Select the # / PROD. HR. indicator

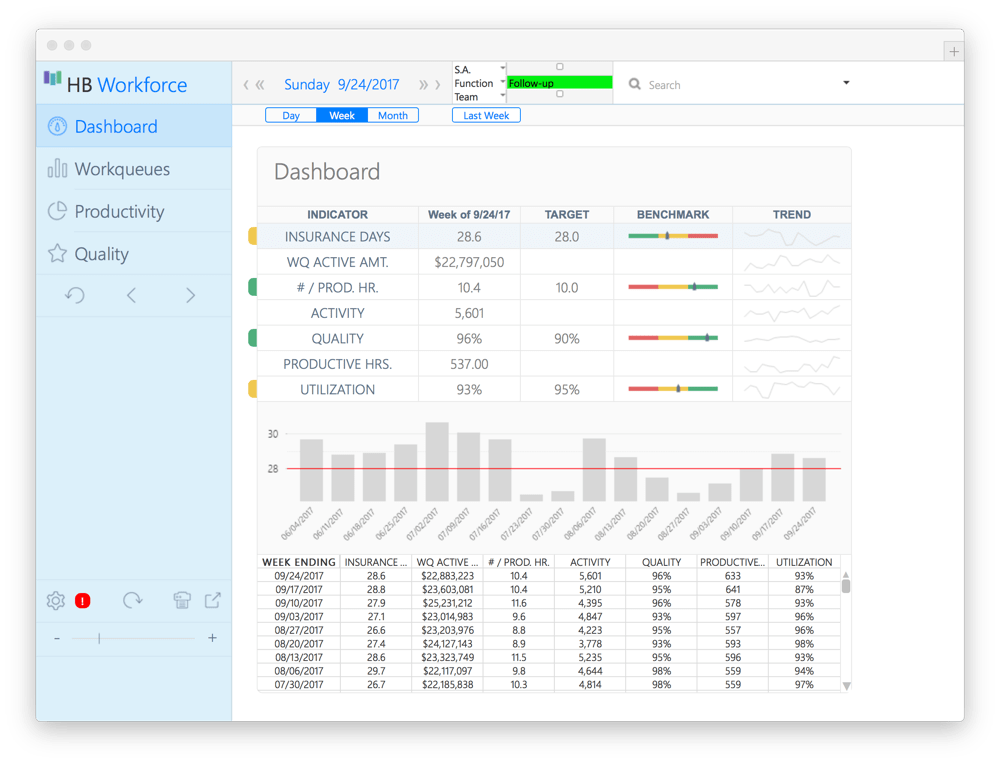point(554,288)
